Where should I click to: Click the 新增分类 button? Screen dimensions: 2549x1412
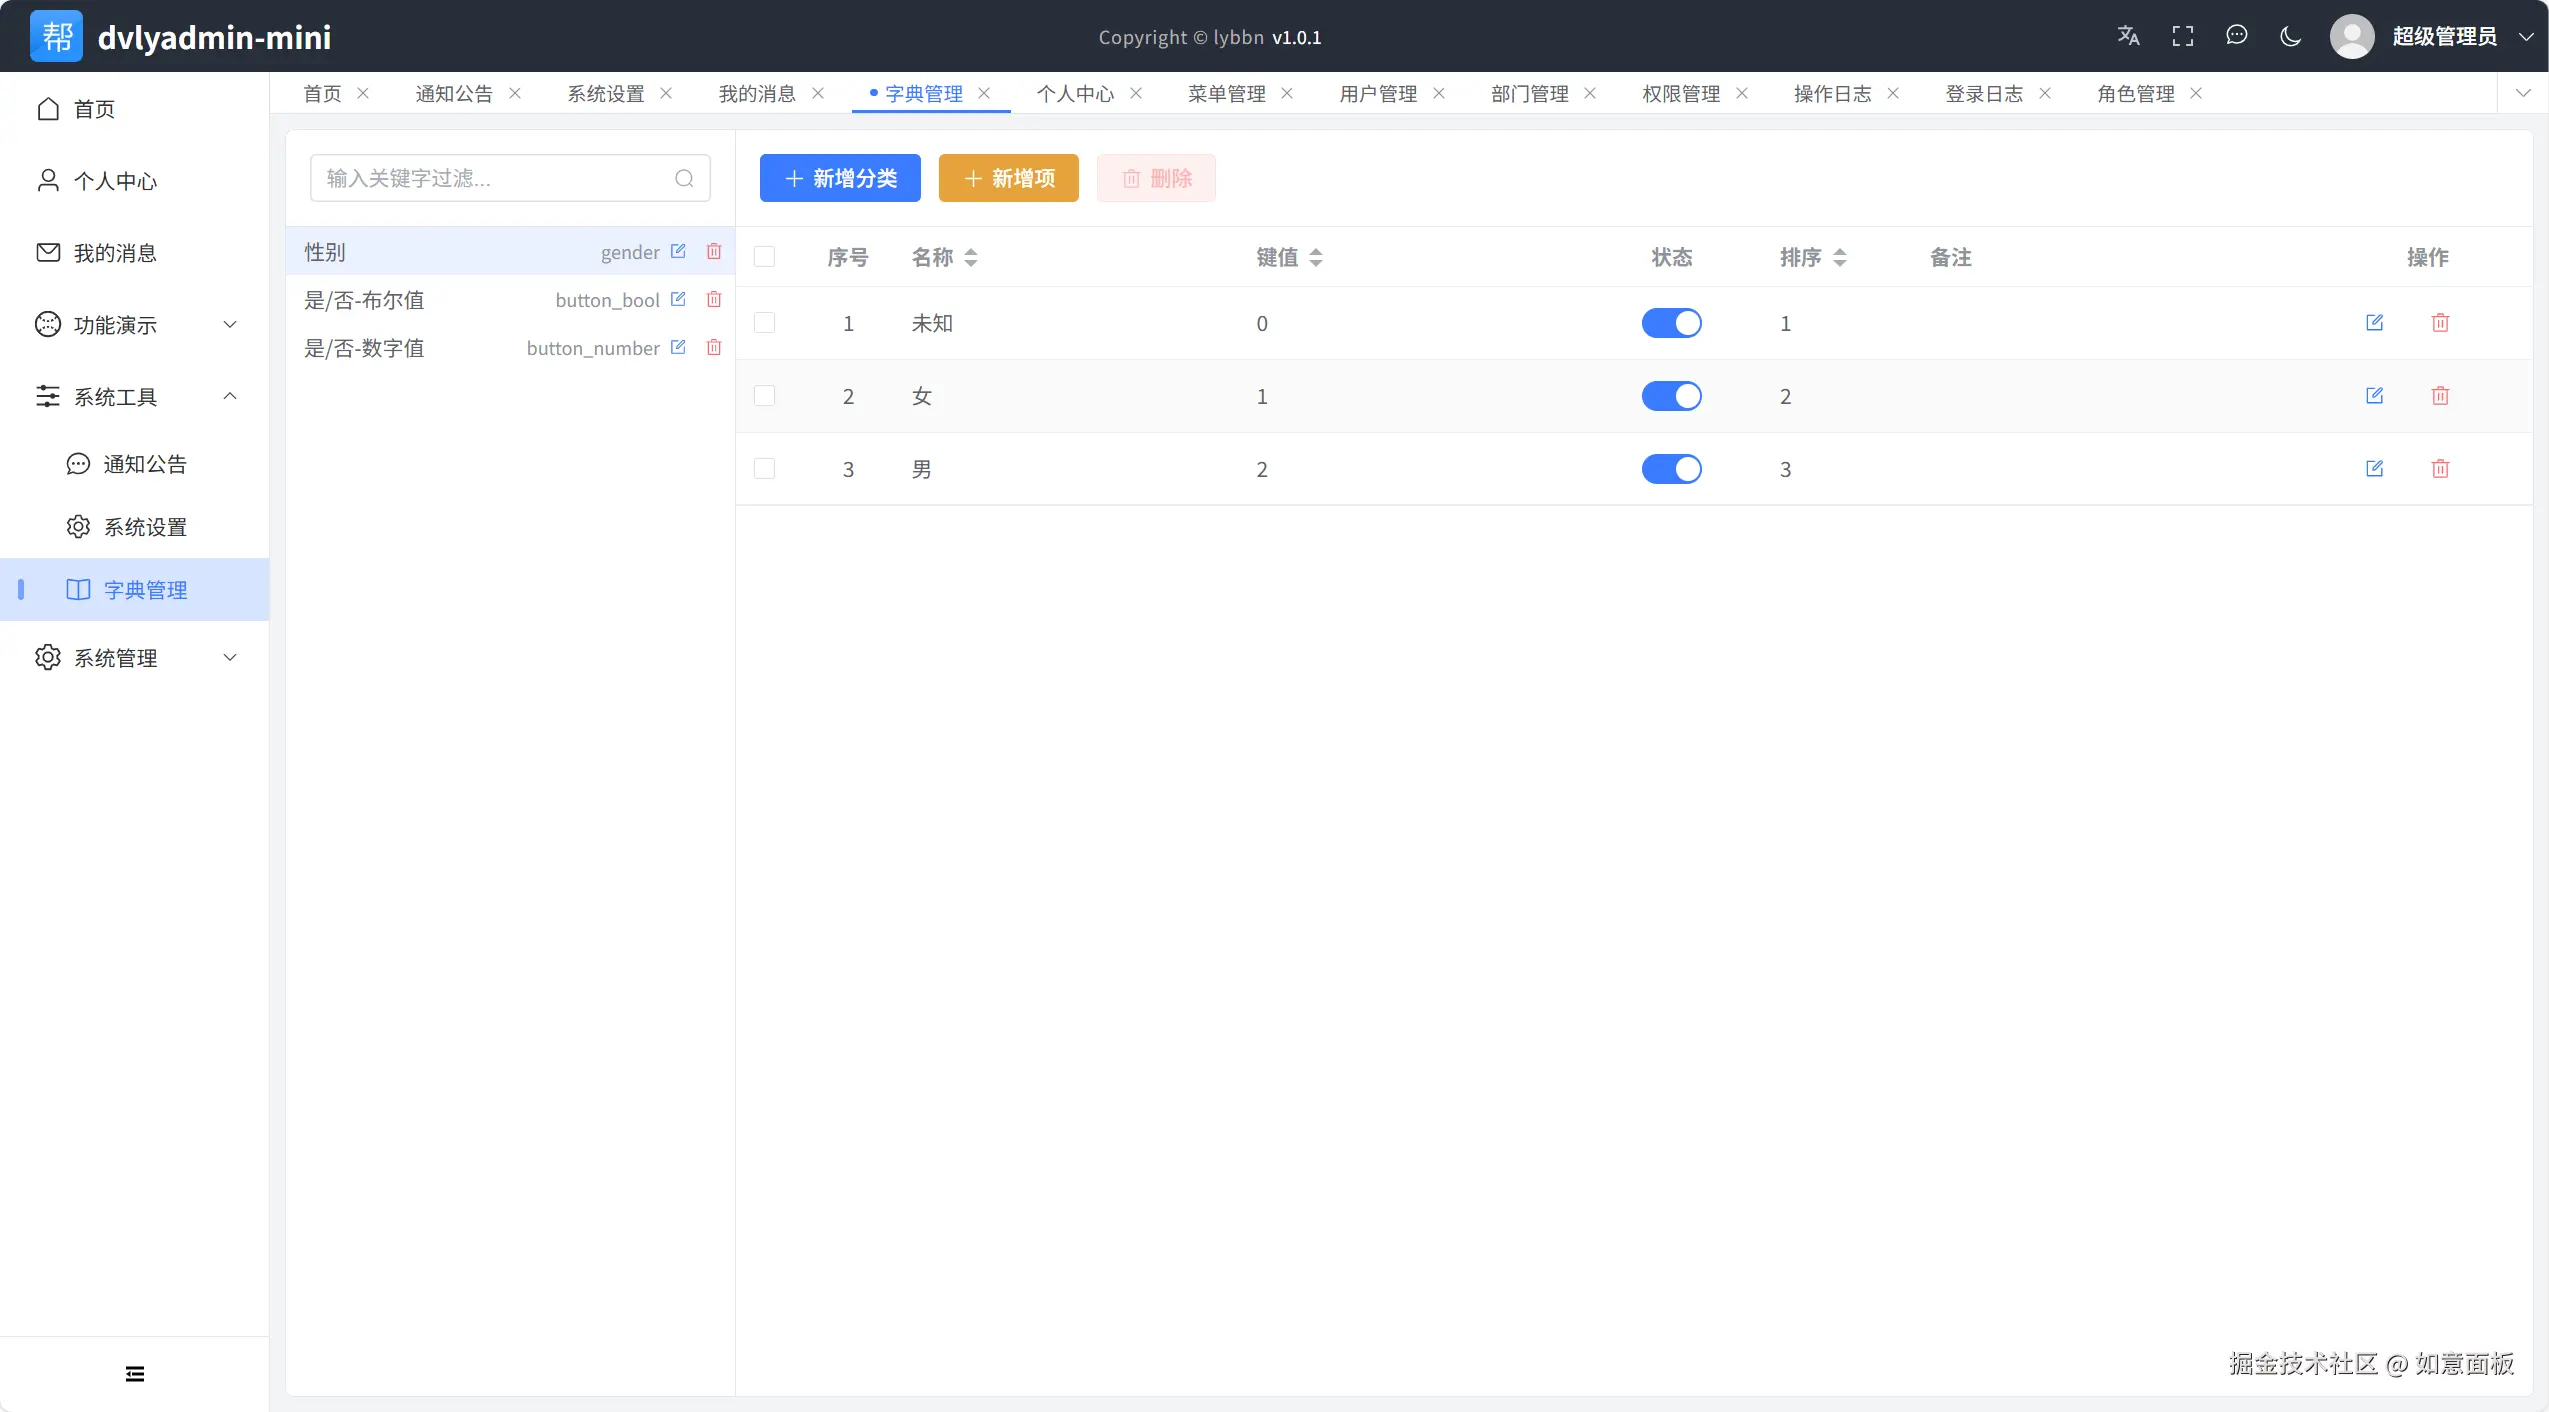coord(840,178)
